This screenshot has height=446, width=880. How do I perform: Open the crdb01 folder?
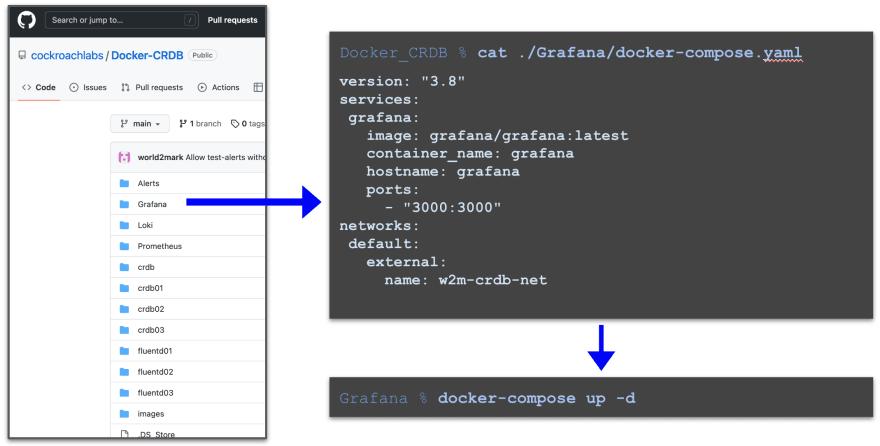pyautogui.click(x=150, y=288)
